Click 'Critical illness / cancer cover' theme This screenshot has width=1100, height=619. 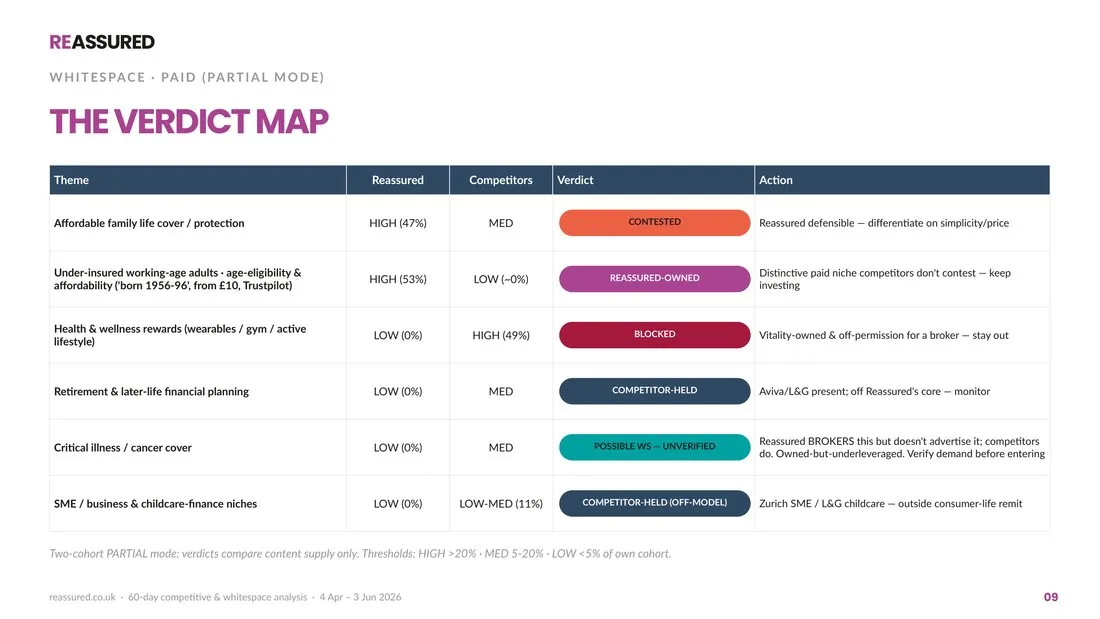(123, 448)
